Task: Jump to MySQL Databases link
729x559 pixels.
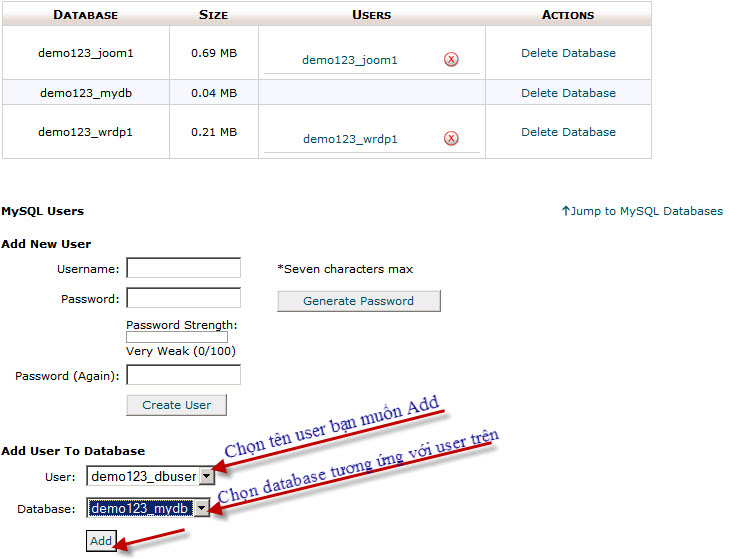Action: [642, 211]
